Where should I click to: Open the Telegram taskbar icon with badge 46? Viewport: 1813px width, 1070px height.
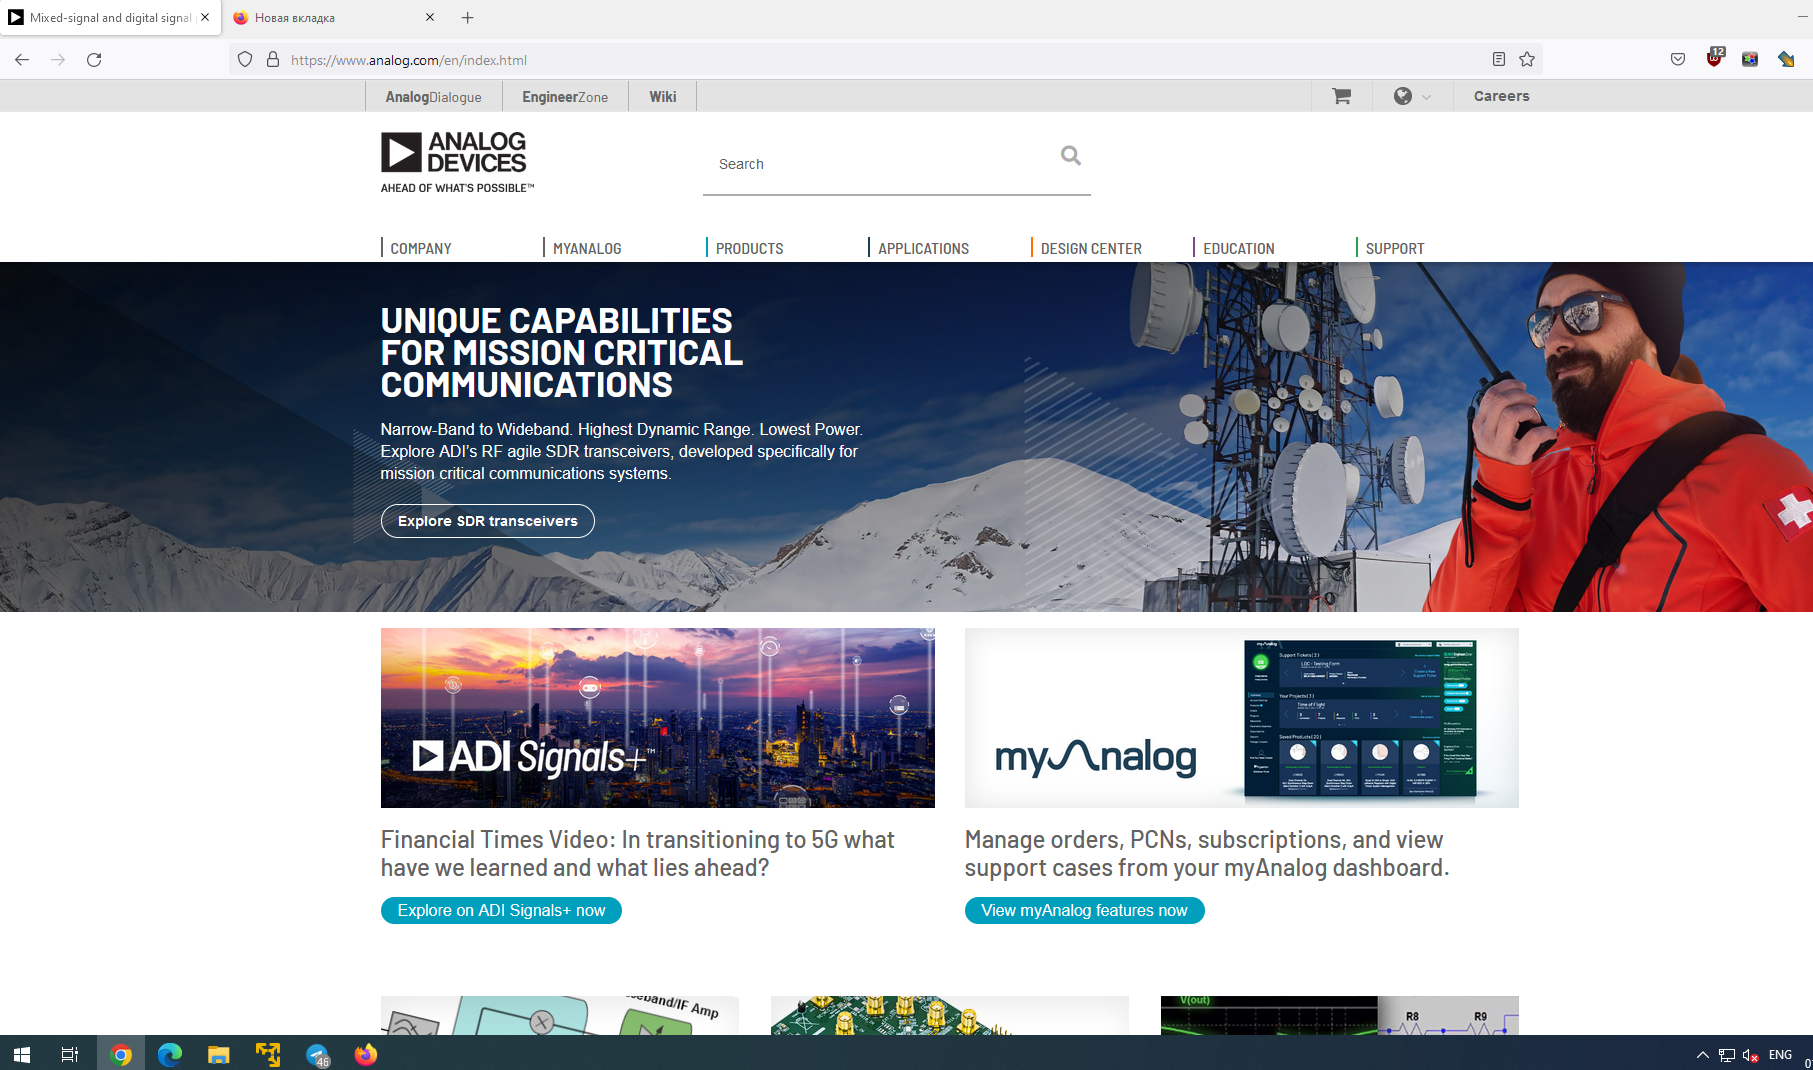[x=318, y=1055]
